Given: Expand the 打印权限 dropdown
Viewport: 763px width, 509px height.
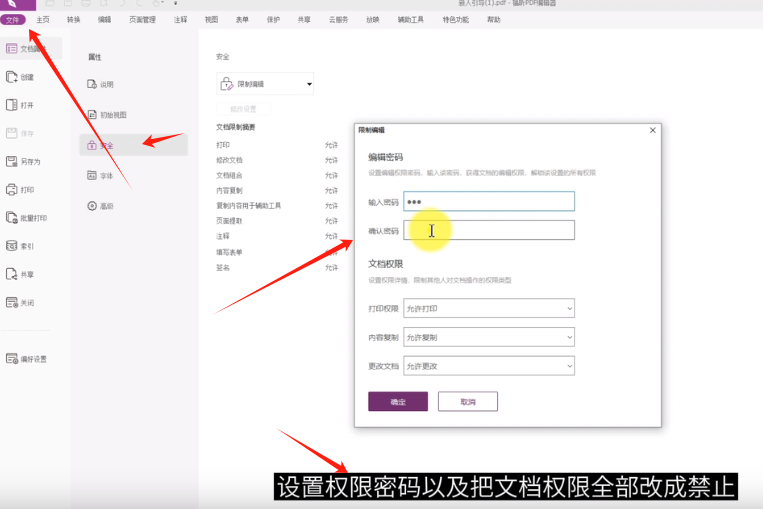Looking at the screenshot, I should pos(489,309).
